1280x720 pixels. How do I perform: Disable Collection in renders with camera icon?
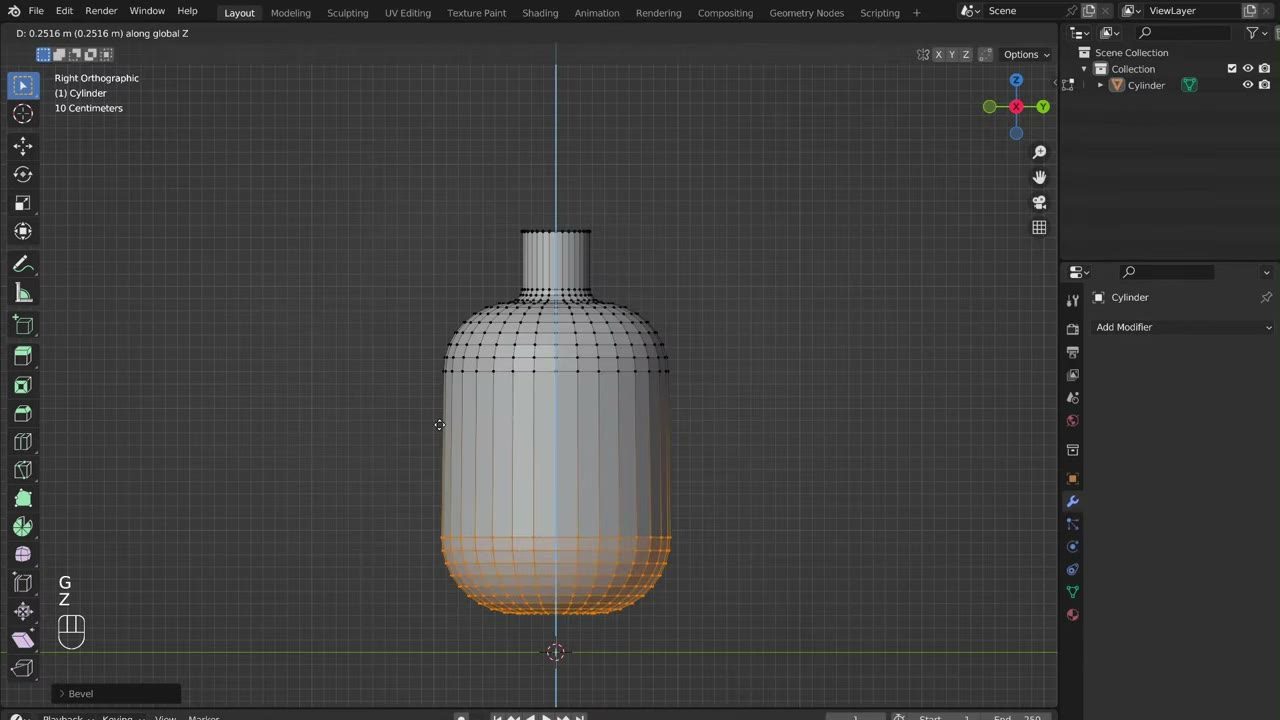[1264, 69]
